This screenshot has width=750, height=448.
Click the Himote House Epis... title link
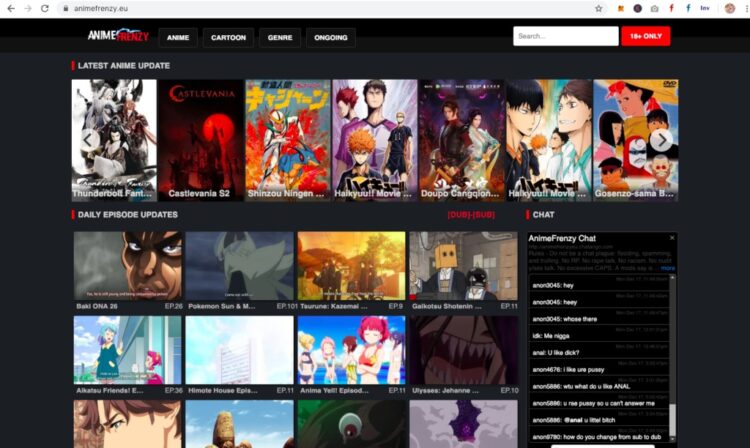(222, 390)
